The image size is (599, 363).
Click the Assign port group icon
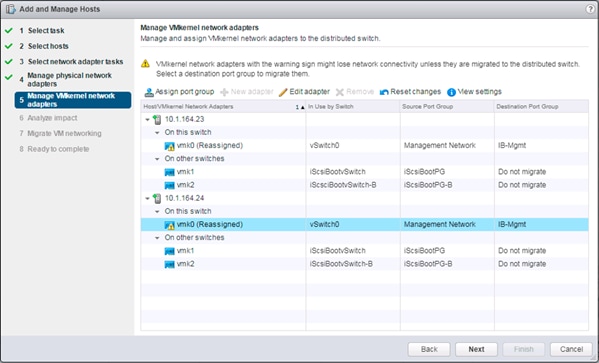(149, 92)
